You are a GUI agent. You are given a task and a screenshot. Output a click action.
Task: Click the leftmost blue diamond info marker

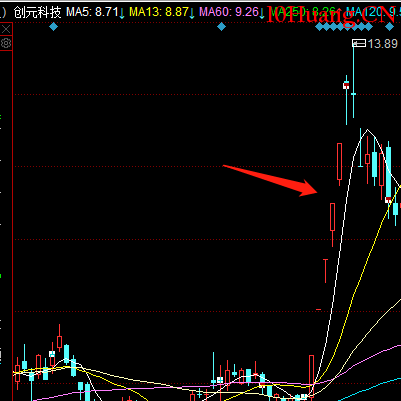(53, 27)
